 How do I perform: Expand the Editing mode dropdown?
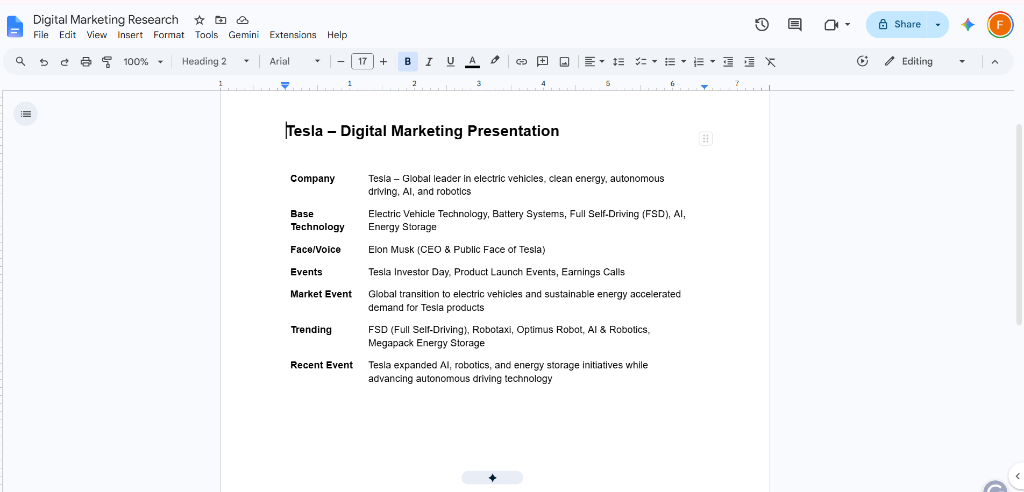[x=925, y=61]
